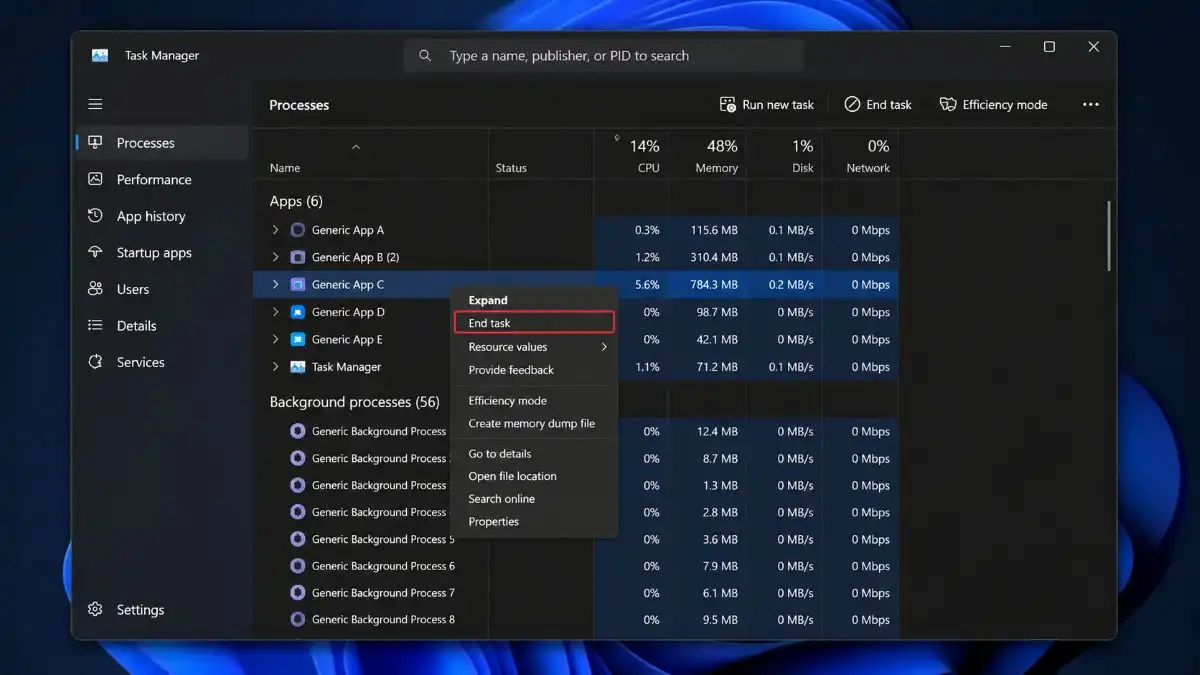This screenshot has height=675, width=1200.
Task: Click the 784.3 MB memory value
Action: 714,285
